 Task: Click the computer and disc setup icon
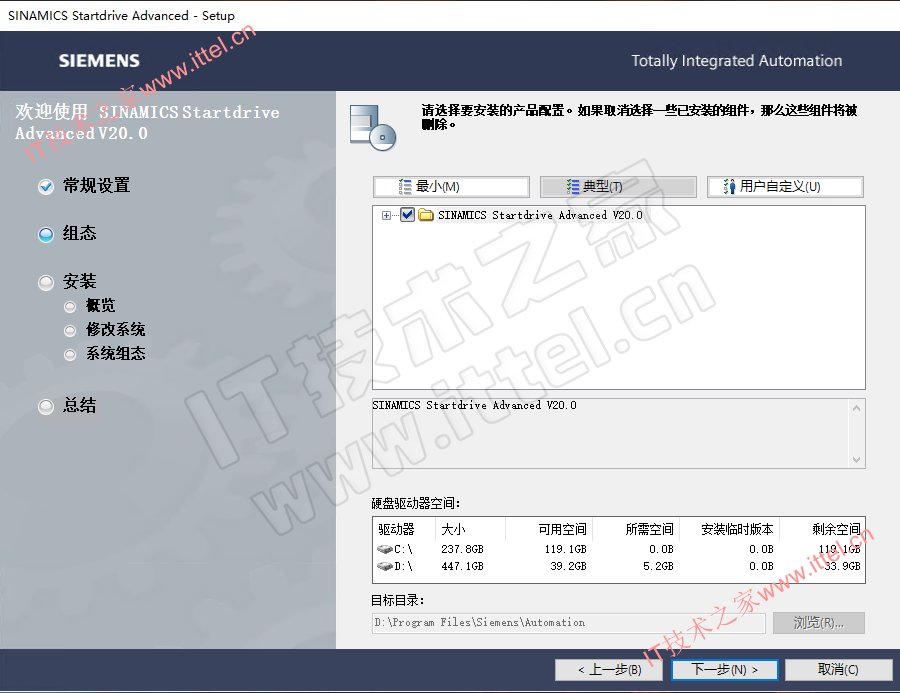coord(373,127)
